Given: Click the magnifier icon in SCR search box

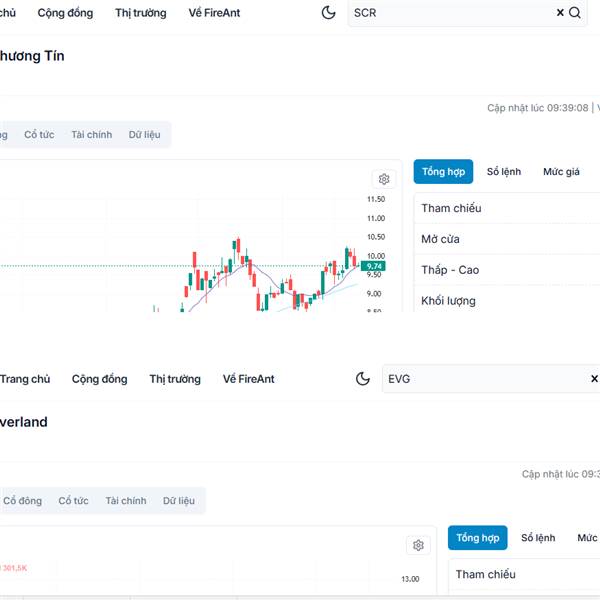Looking at the screenshot, I should (x=575, y=13).
